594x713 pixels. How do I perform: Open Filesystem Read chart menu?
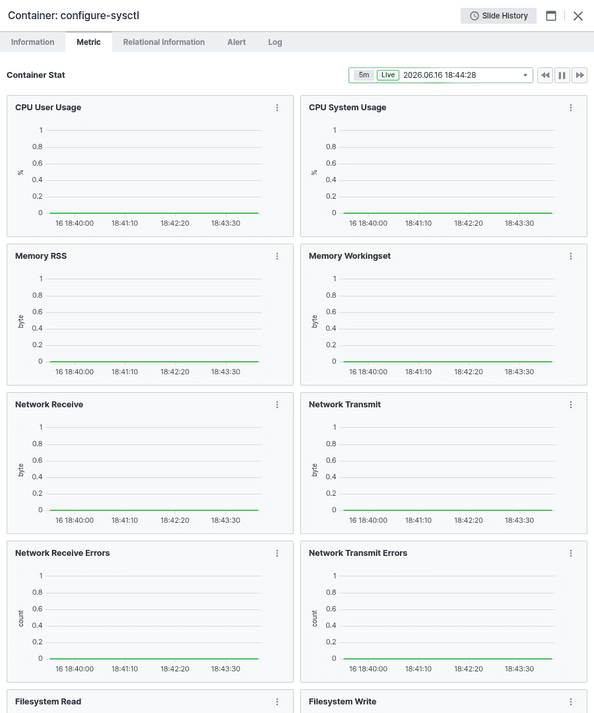click(x=277, y=702)
